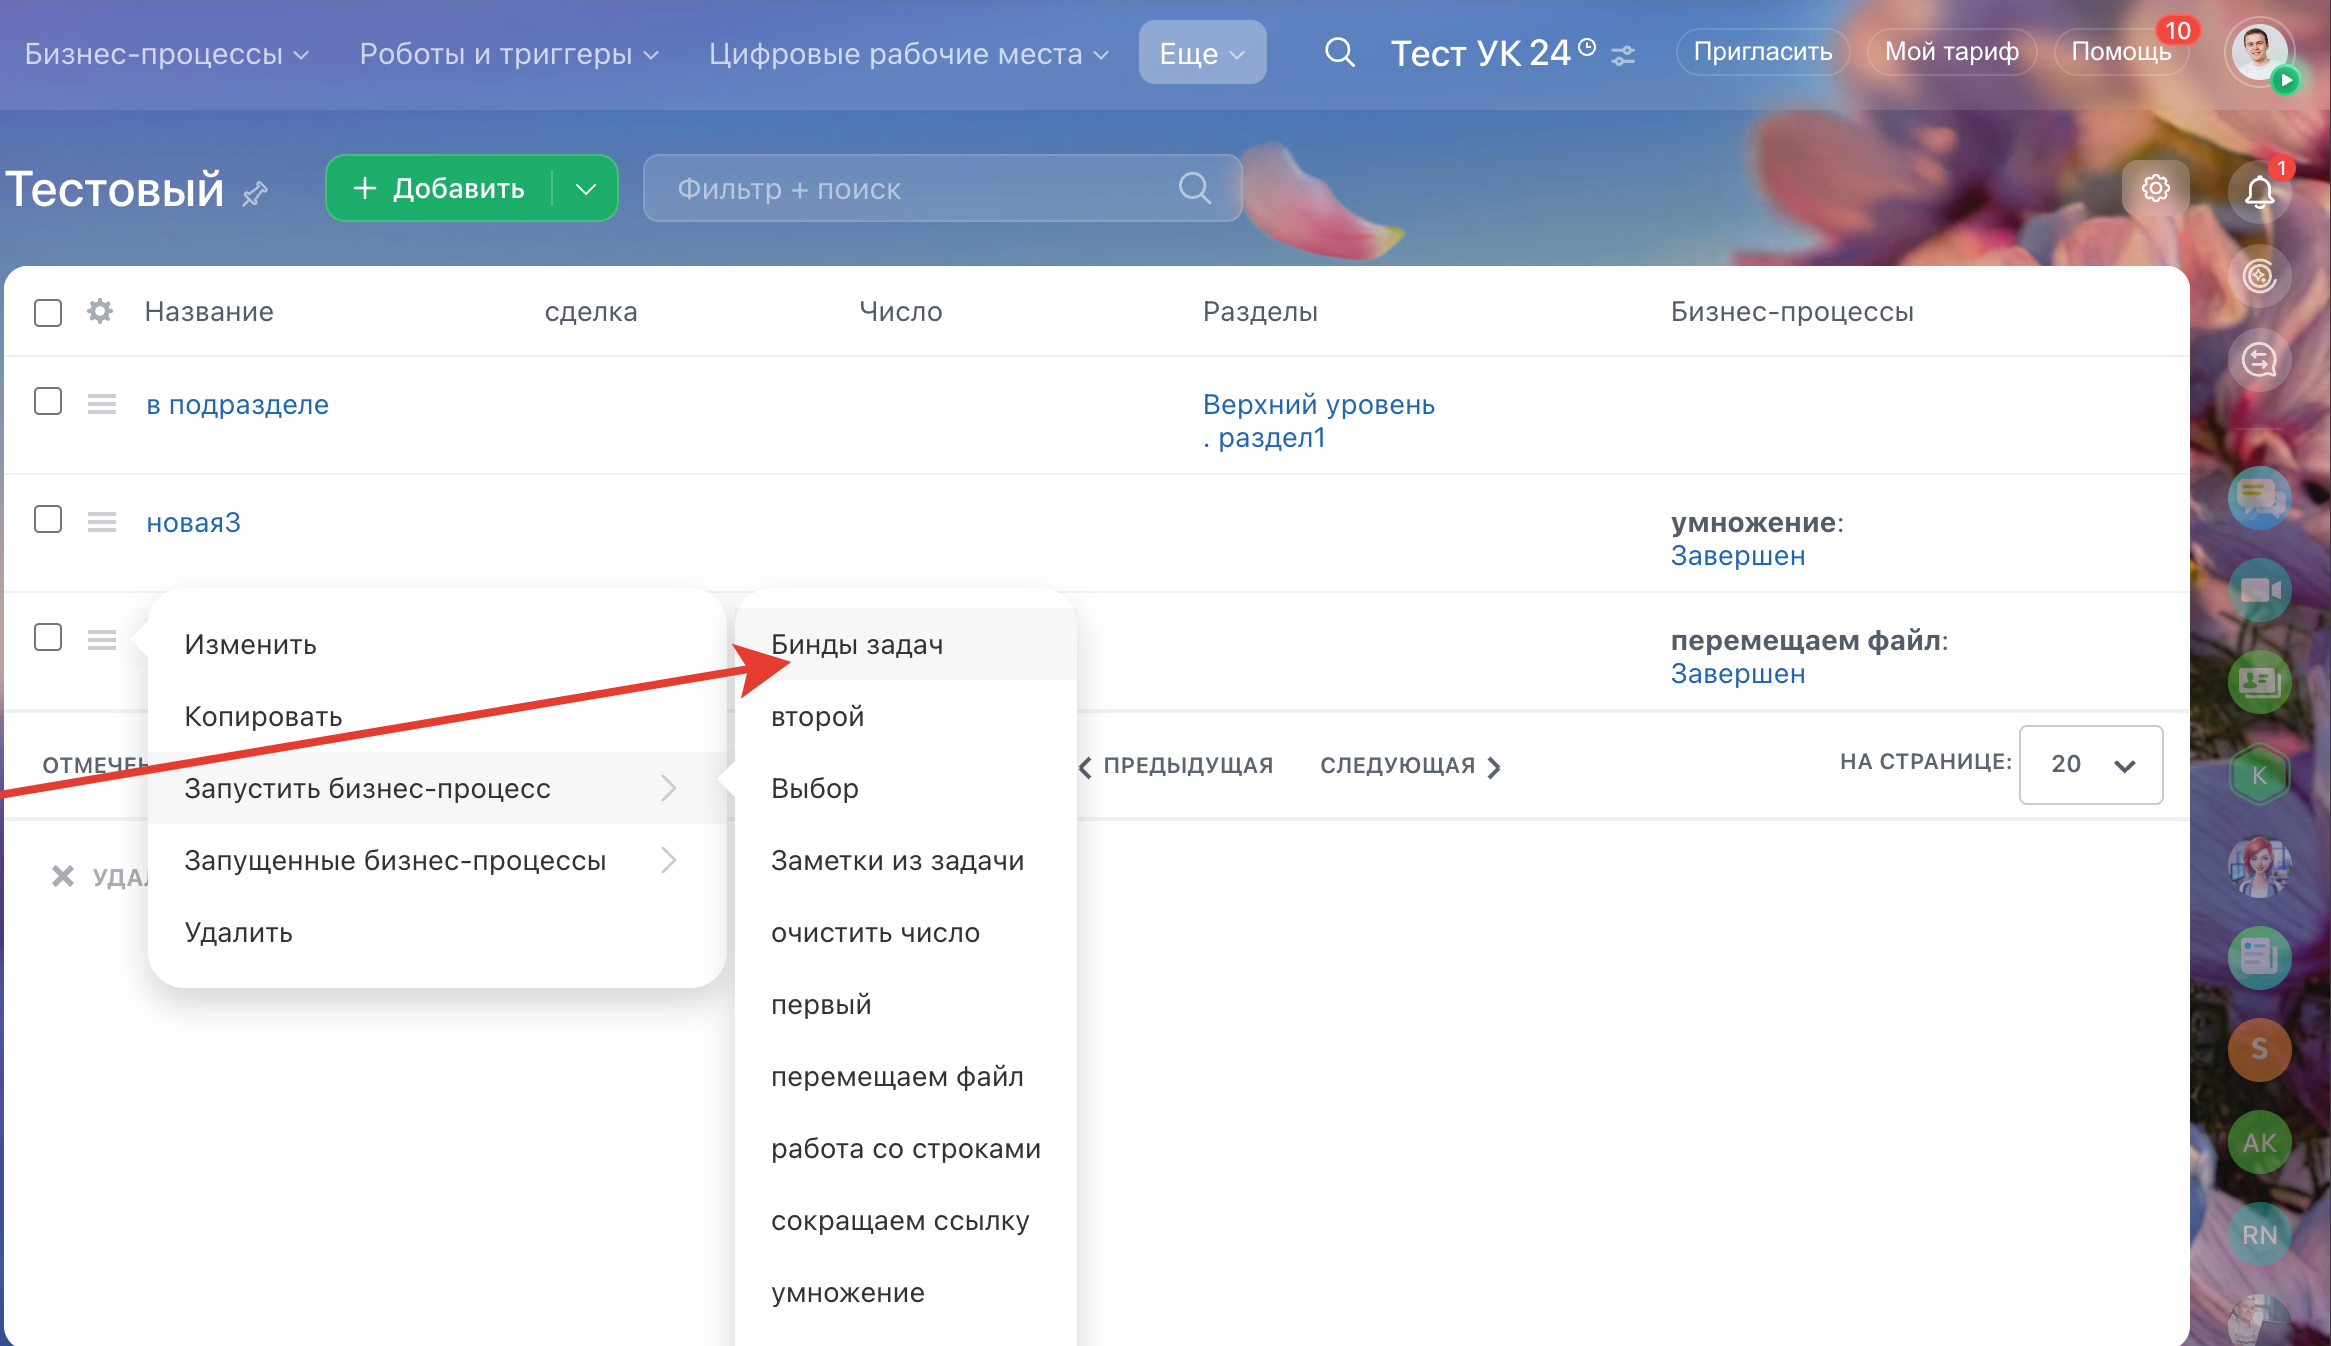The image size is (2331, 1346).
Task: Click the Пригласить button
Action: 1762,52
